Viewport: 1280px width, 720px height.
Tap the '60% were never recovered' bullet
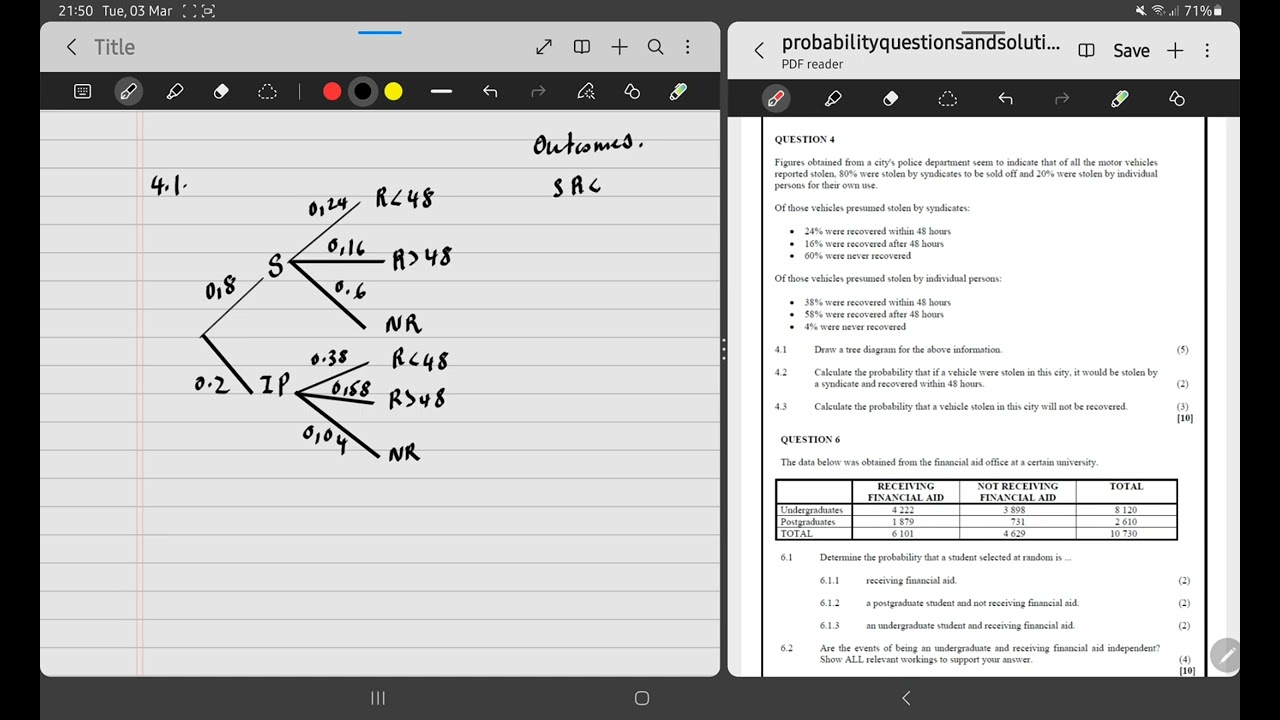(857, 256)
